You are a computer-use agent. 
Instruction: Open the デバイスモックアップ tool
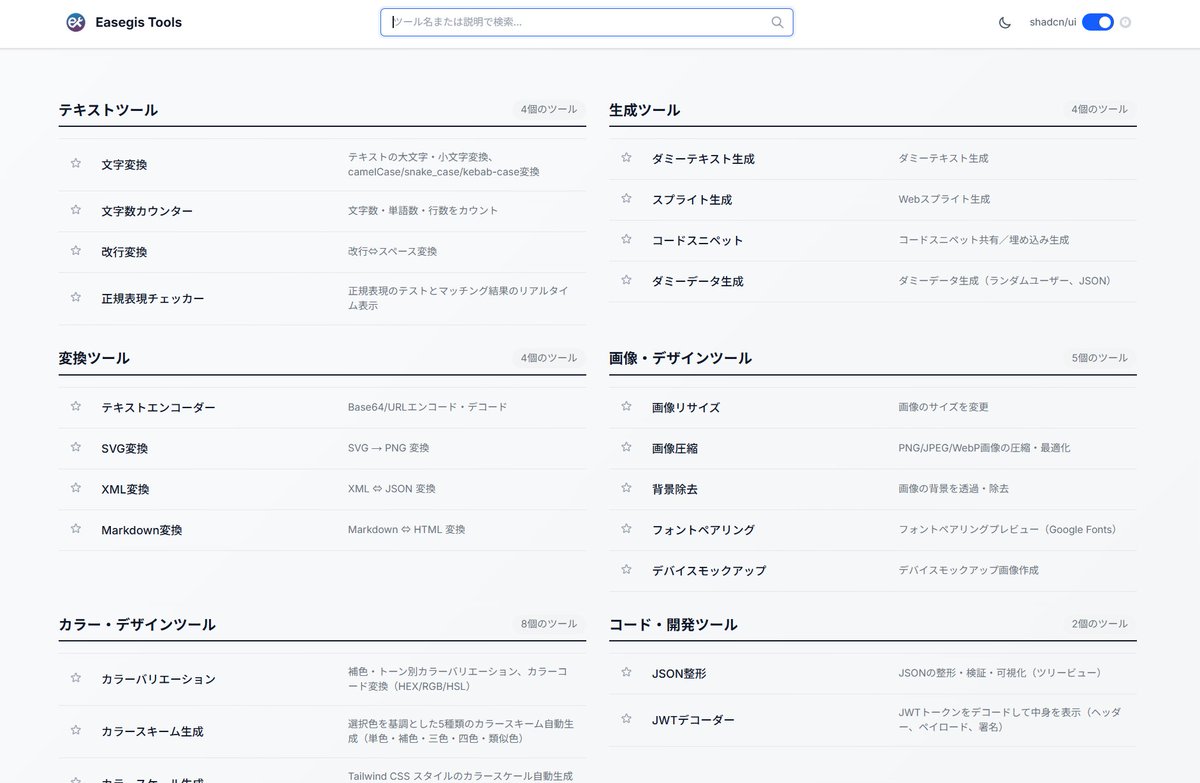click(709, 570)
